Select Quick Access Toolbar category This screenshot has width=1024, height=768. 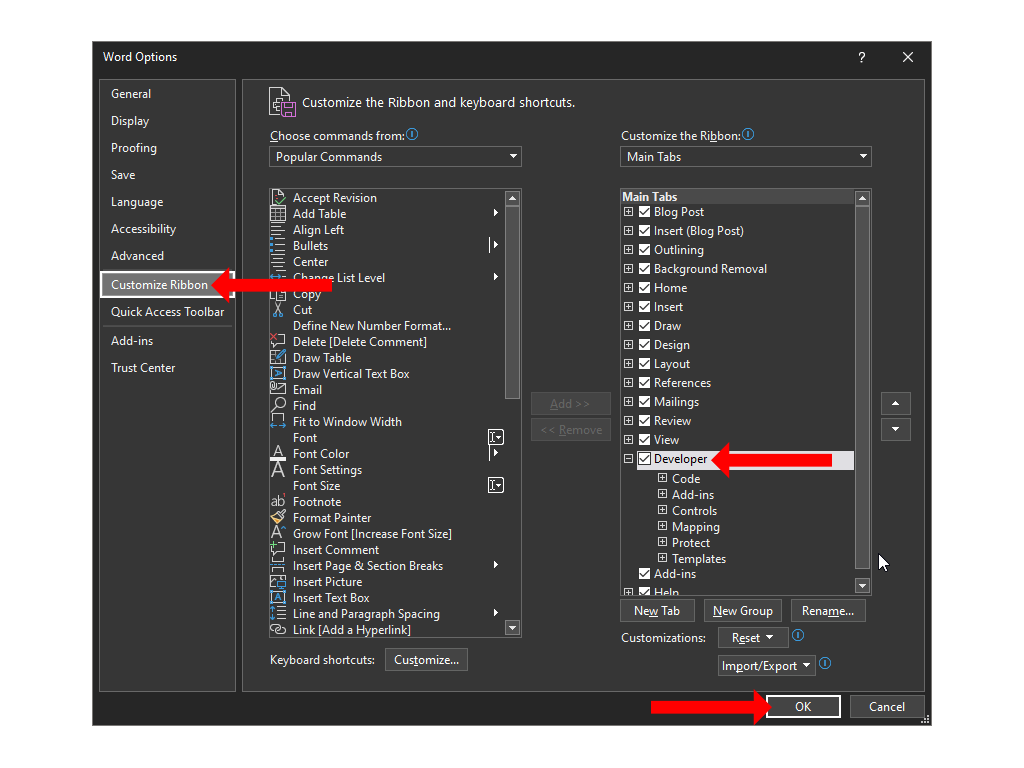pos(167,312)
